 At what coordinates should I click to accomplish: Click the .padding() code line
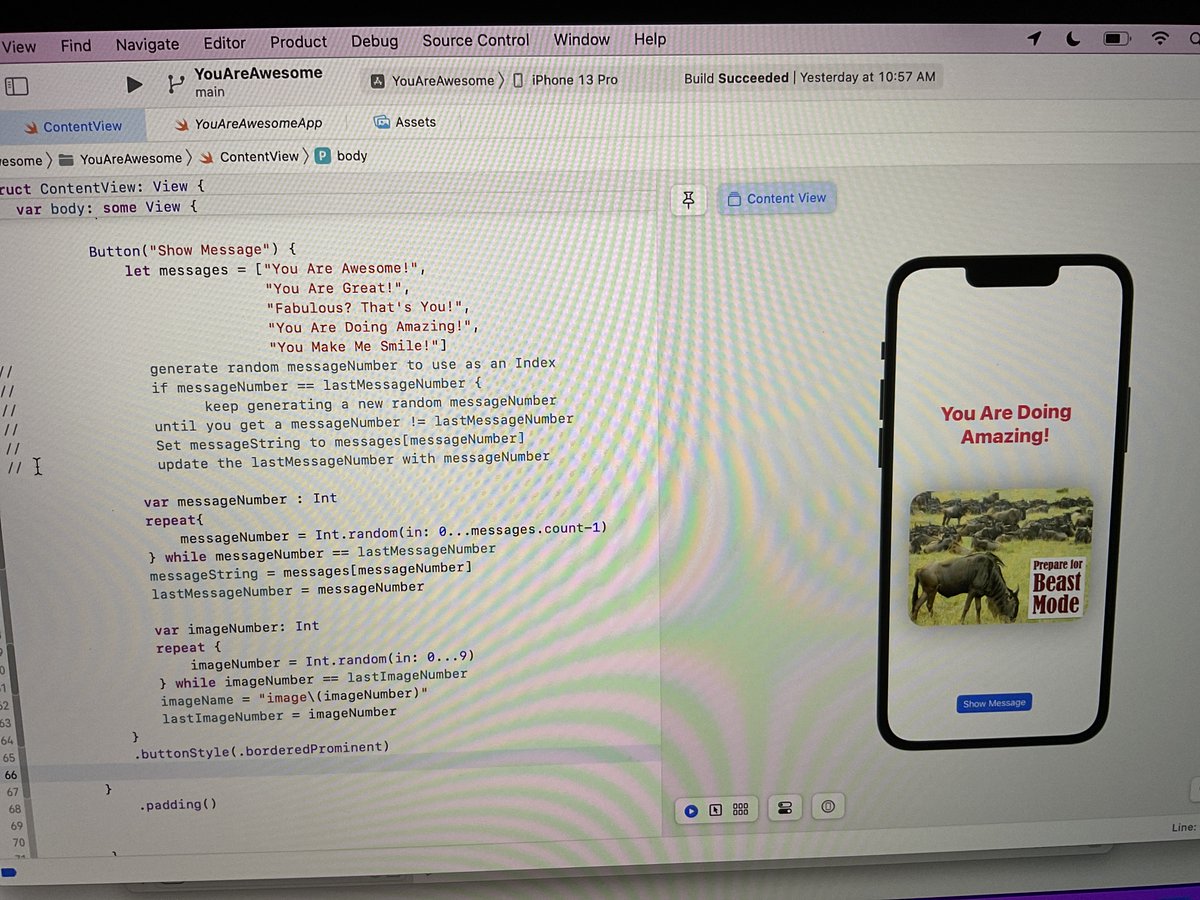178,805
